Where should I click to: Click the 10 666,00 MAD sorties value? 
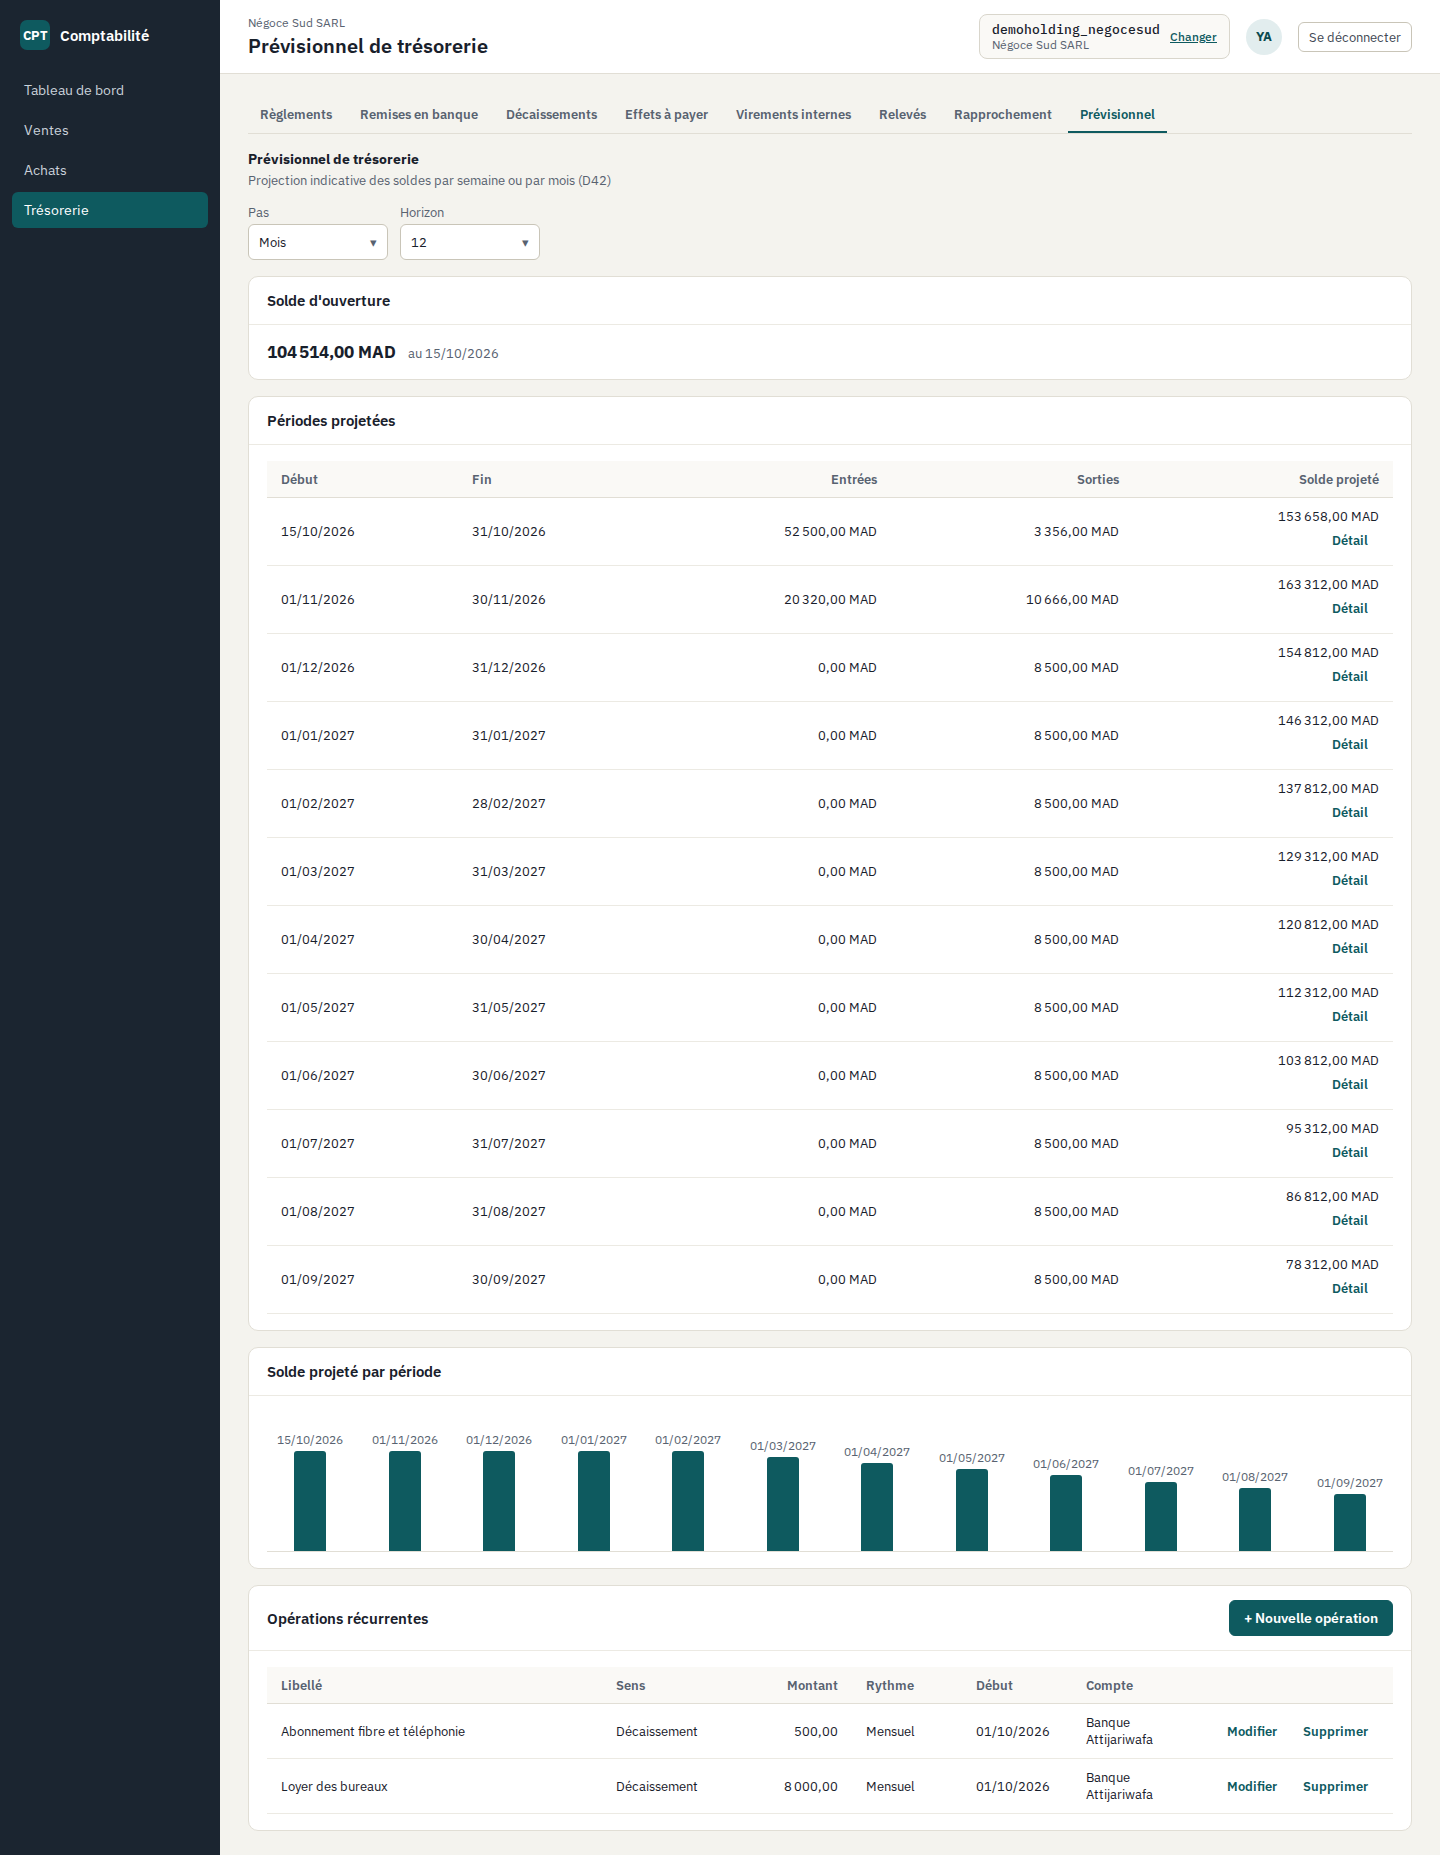1072,599
